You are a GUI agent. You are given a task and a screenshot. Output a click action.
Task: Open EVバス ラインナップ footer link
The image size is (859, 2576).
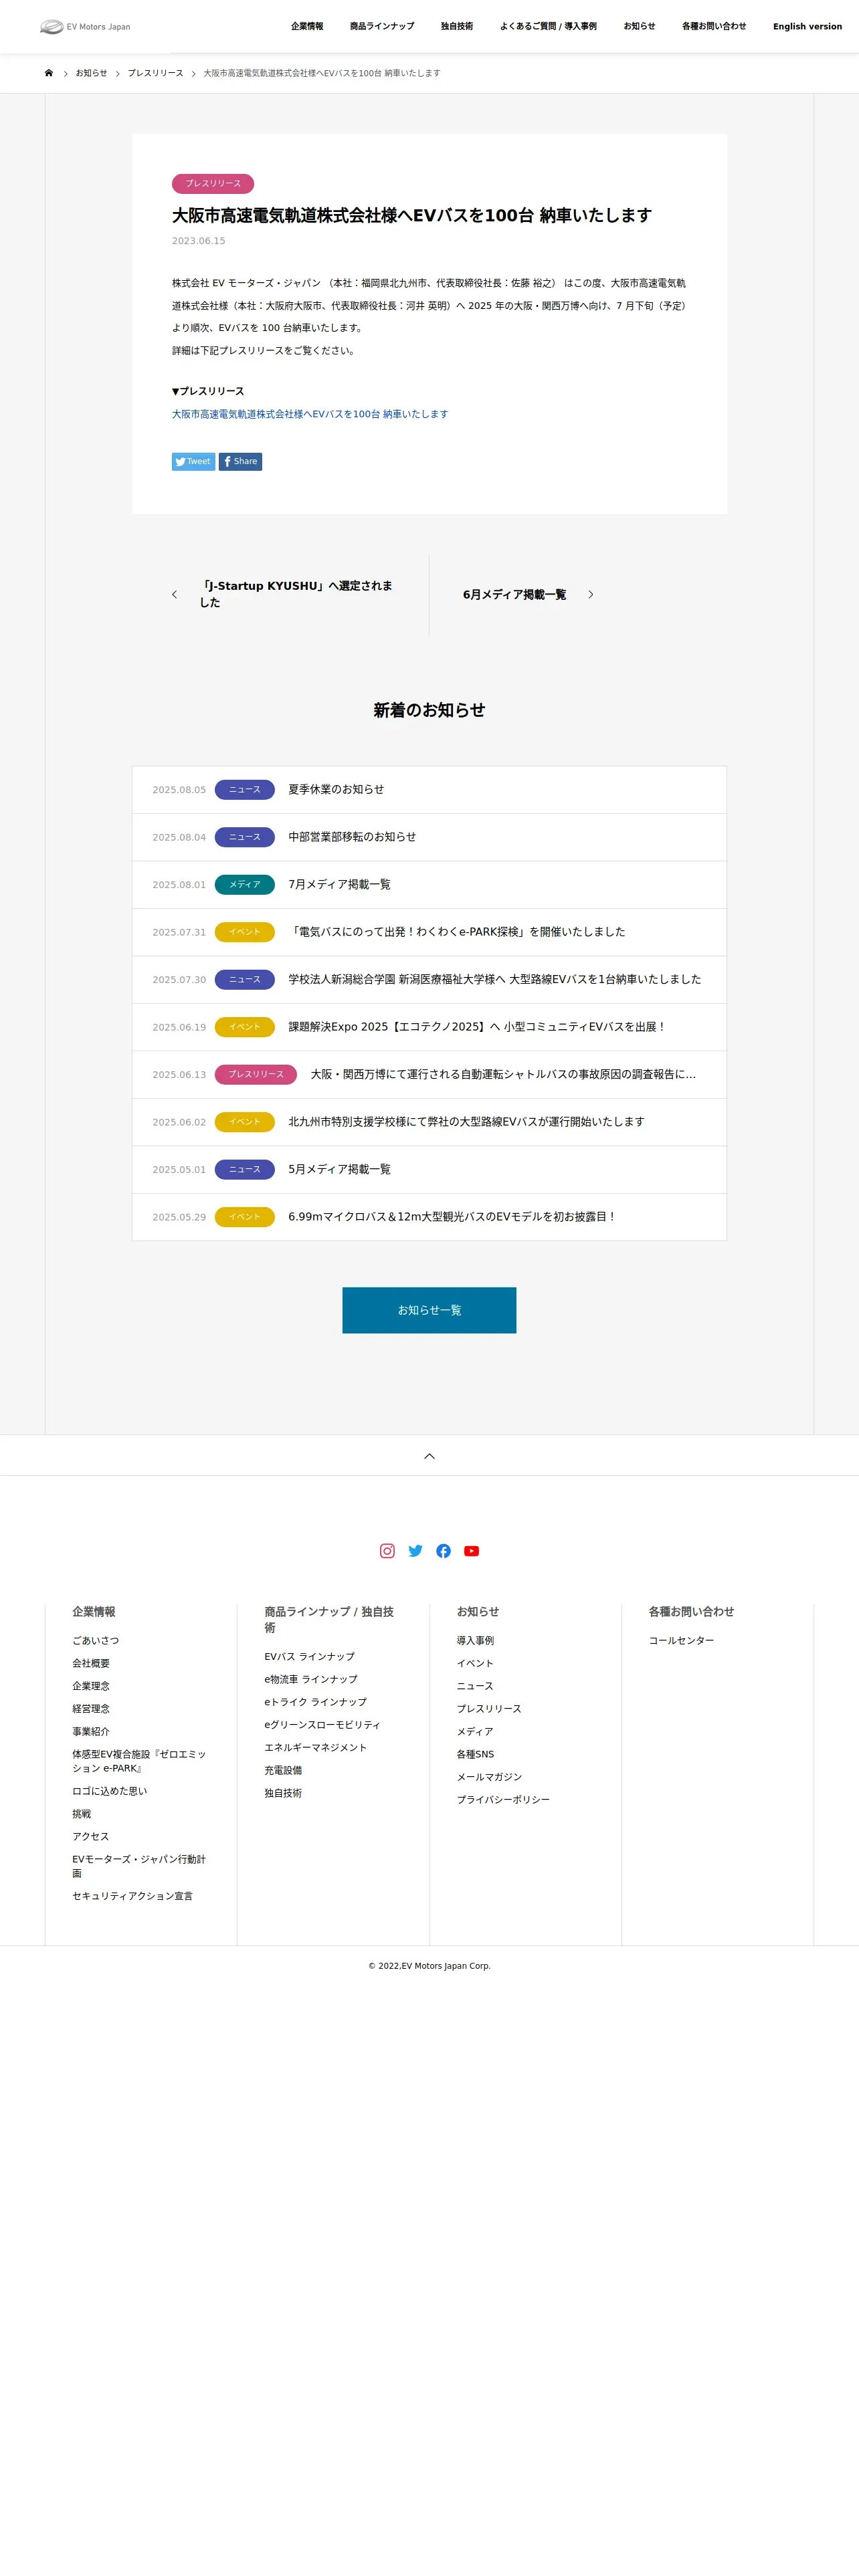(x=309, y=1657)
